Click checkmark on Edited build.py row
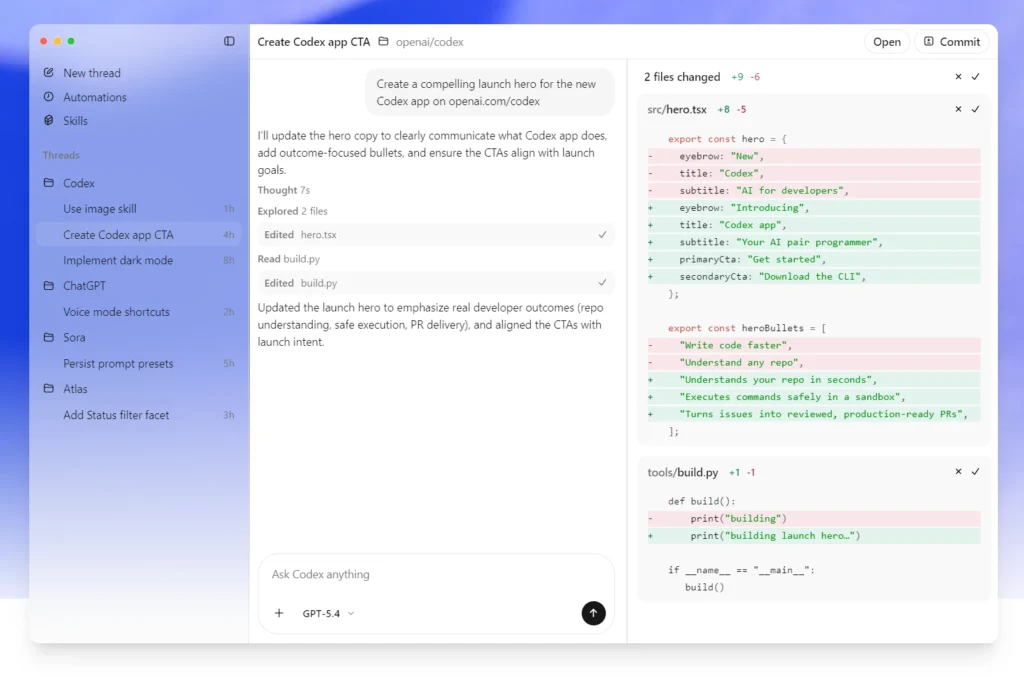The image size is (1024, 677). (602, 283)
